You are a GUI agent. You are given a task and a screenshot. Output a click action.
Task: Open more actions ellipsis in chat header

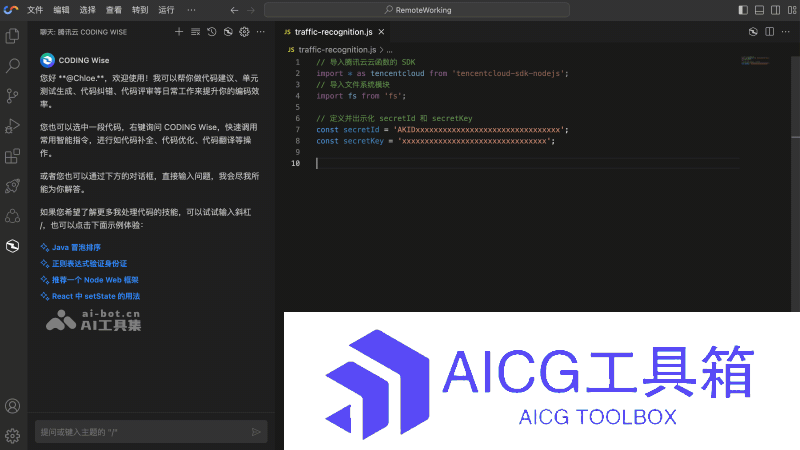pos(261,32)
